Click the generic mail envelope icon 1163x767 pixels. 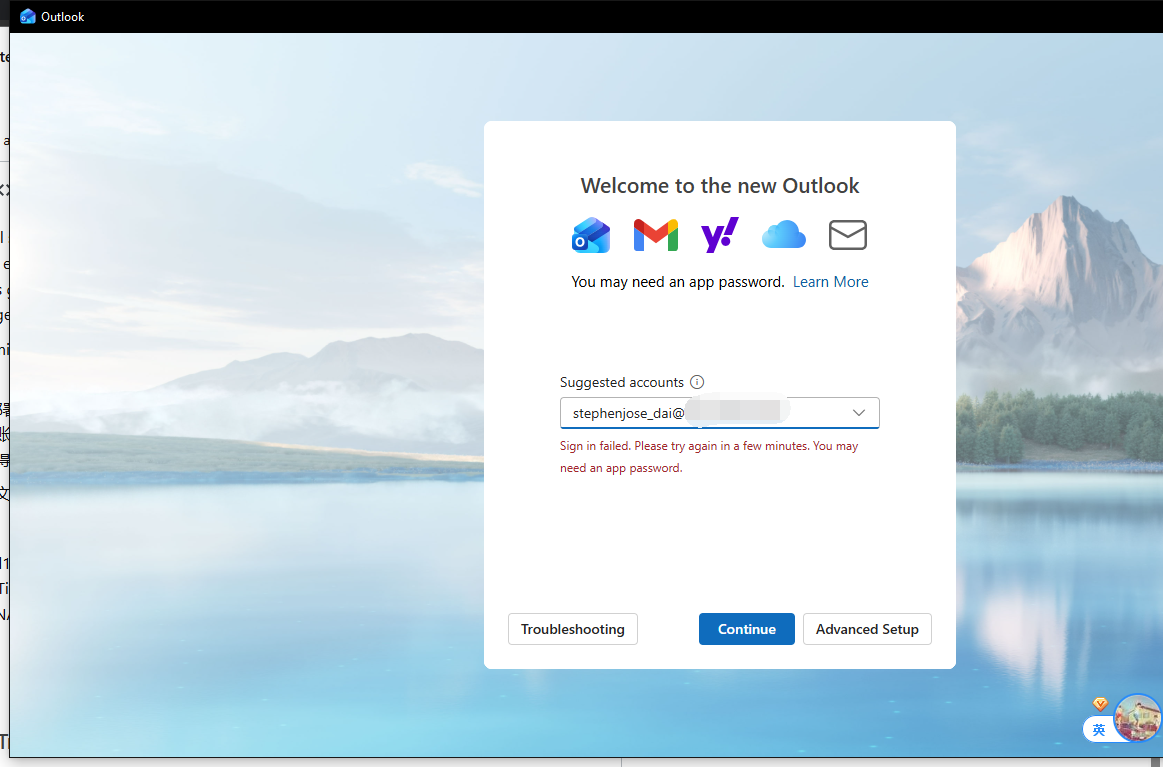point(848,235)
